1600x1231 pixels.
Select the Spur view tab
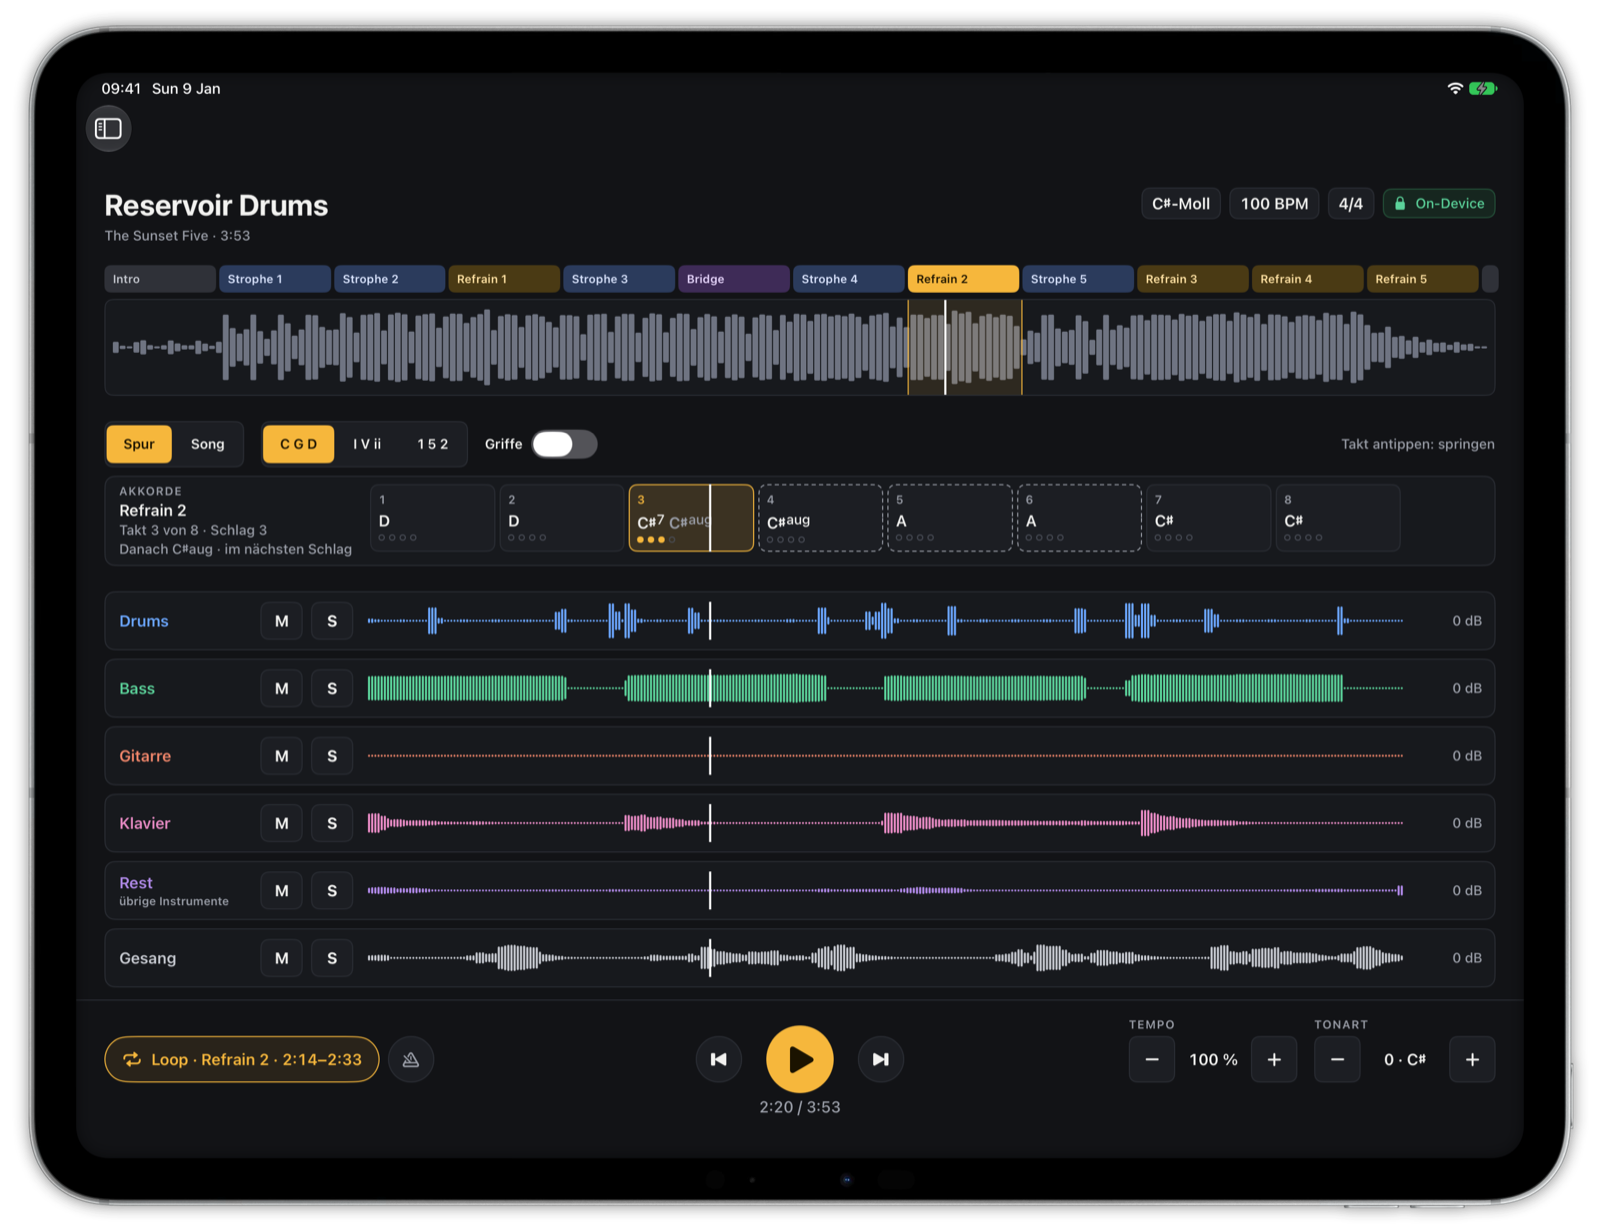click(139, 444)
